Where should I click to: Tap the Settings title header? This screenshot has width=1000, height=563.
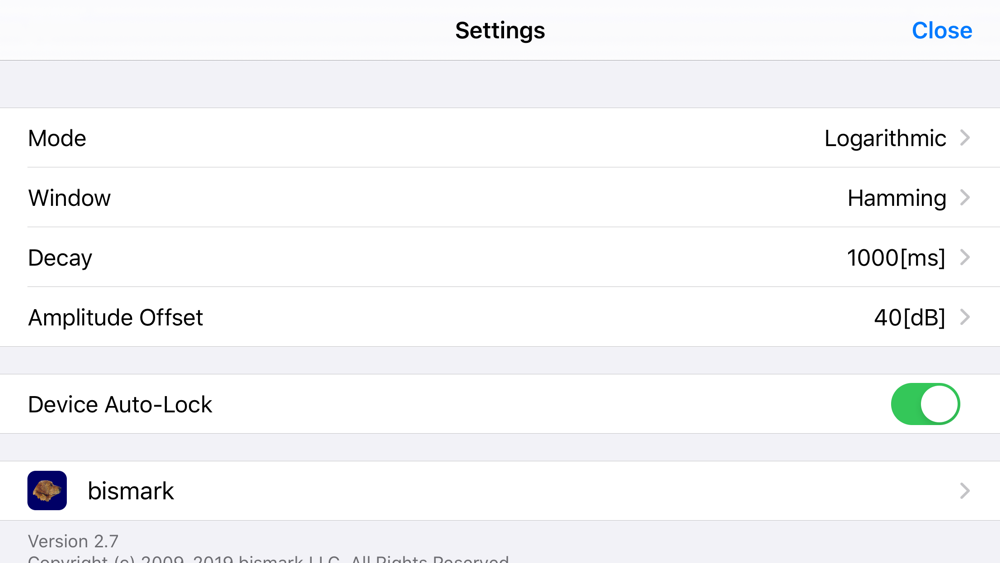click(500, 30)
